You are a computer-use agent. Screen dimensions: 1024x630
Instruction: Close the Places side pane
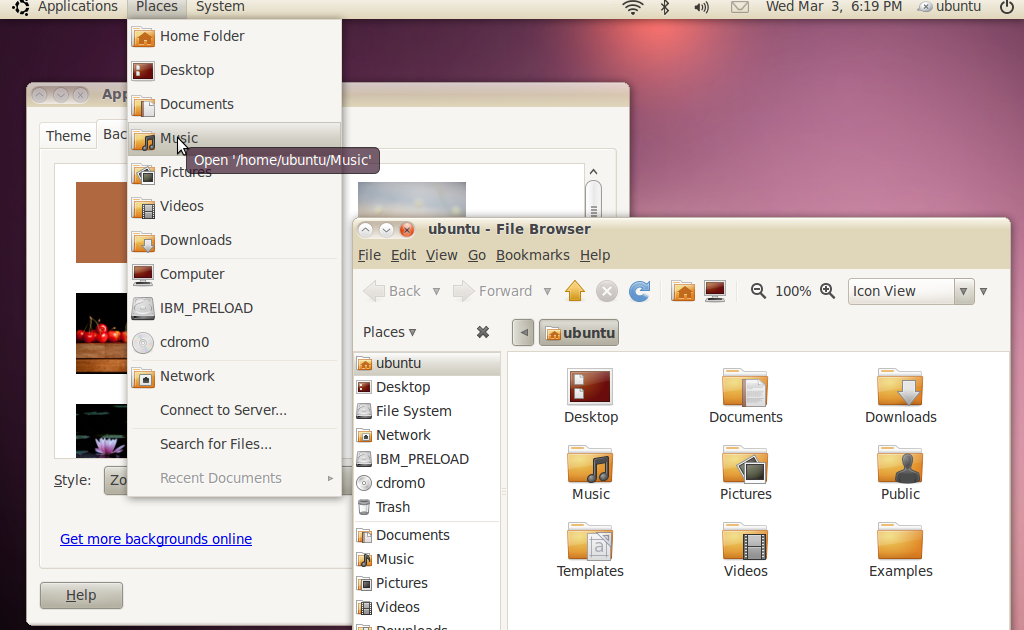[483, 332]
